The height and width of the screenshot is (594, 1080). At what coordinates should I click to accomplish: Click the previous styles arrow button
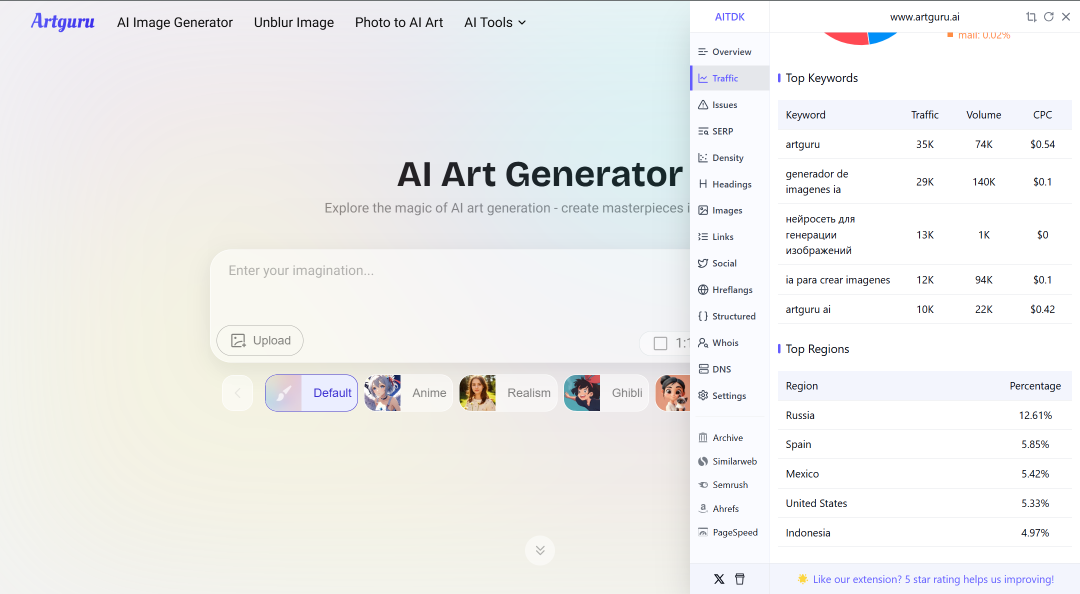click(238, 393)
